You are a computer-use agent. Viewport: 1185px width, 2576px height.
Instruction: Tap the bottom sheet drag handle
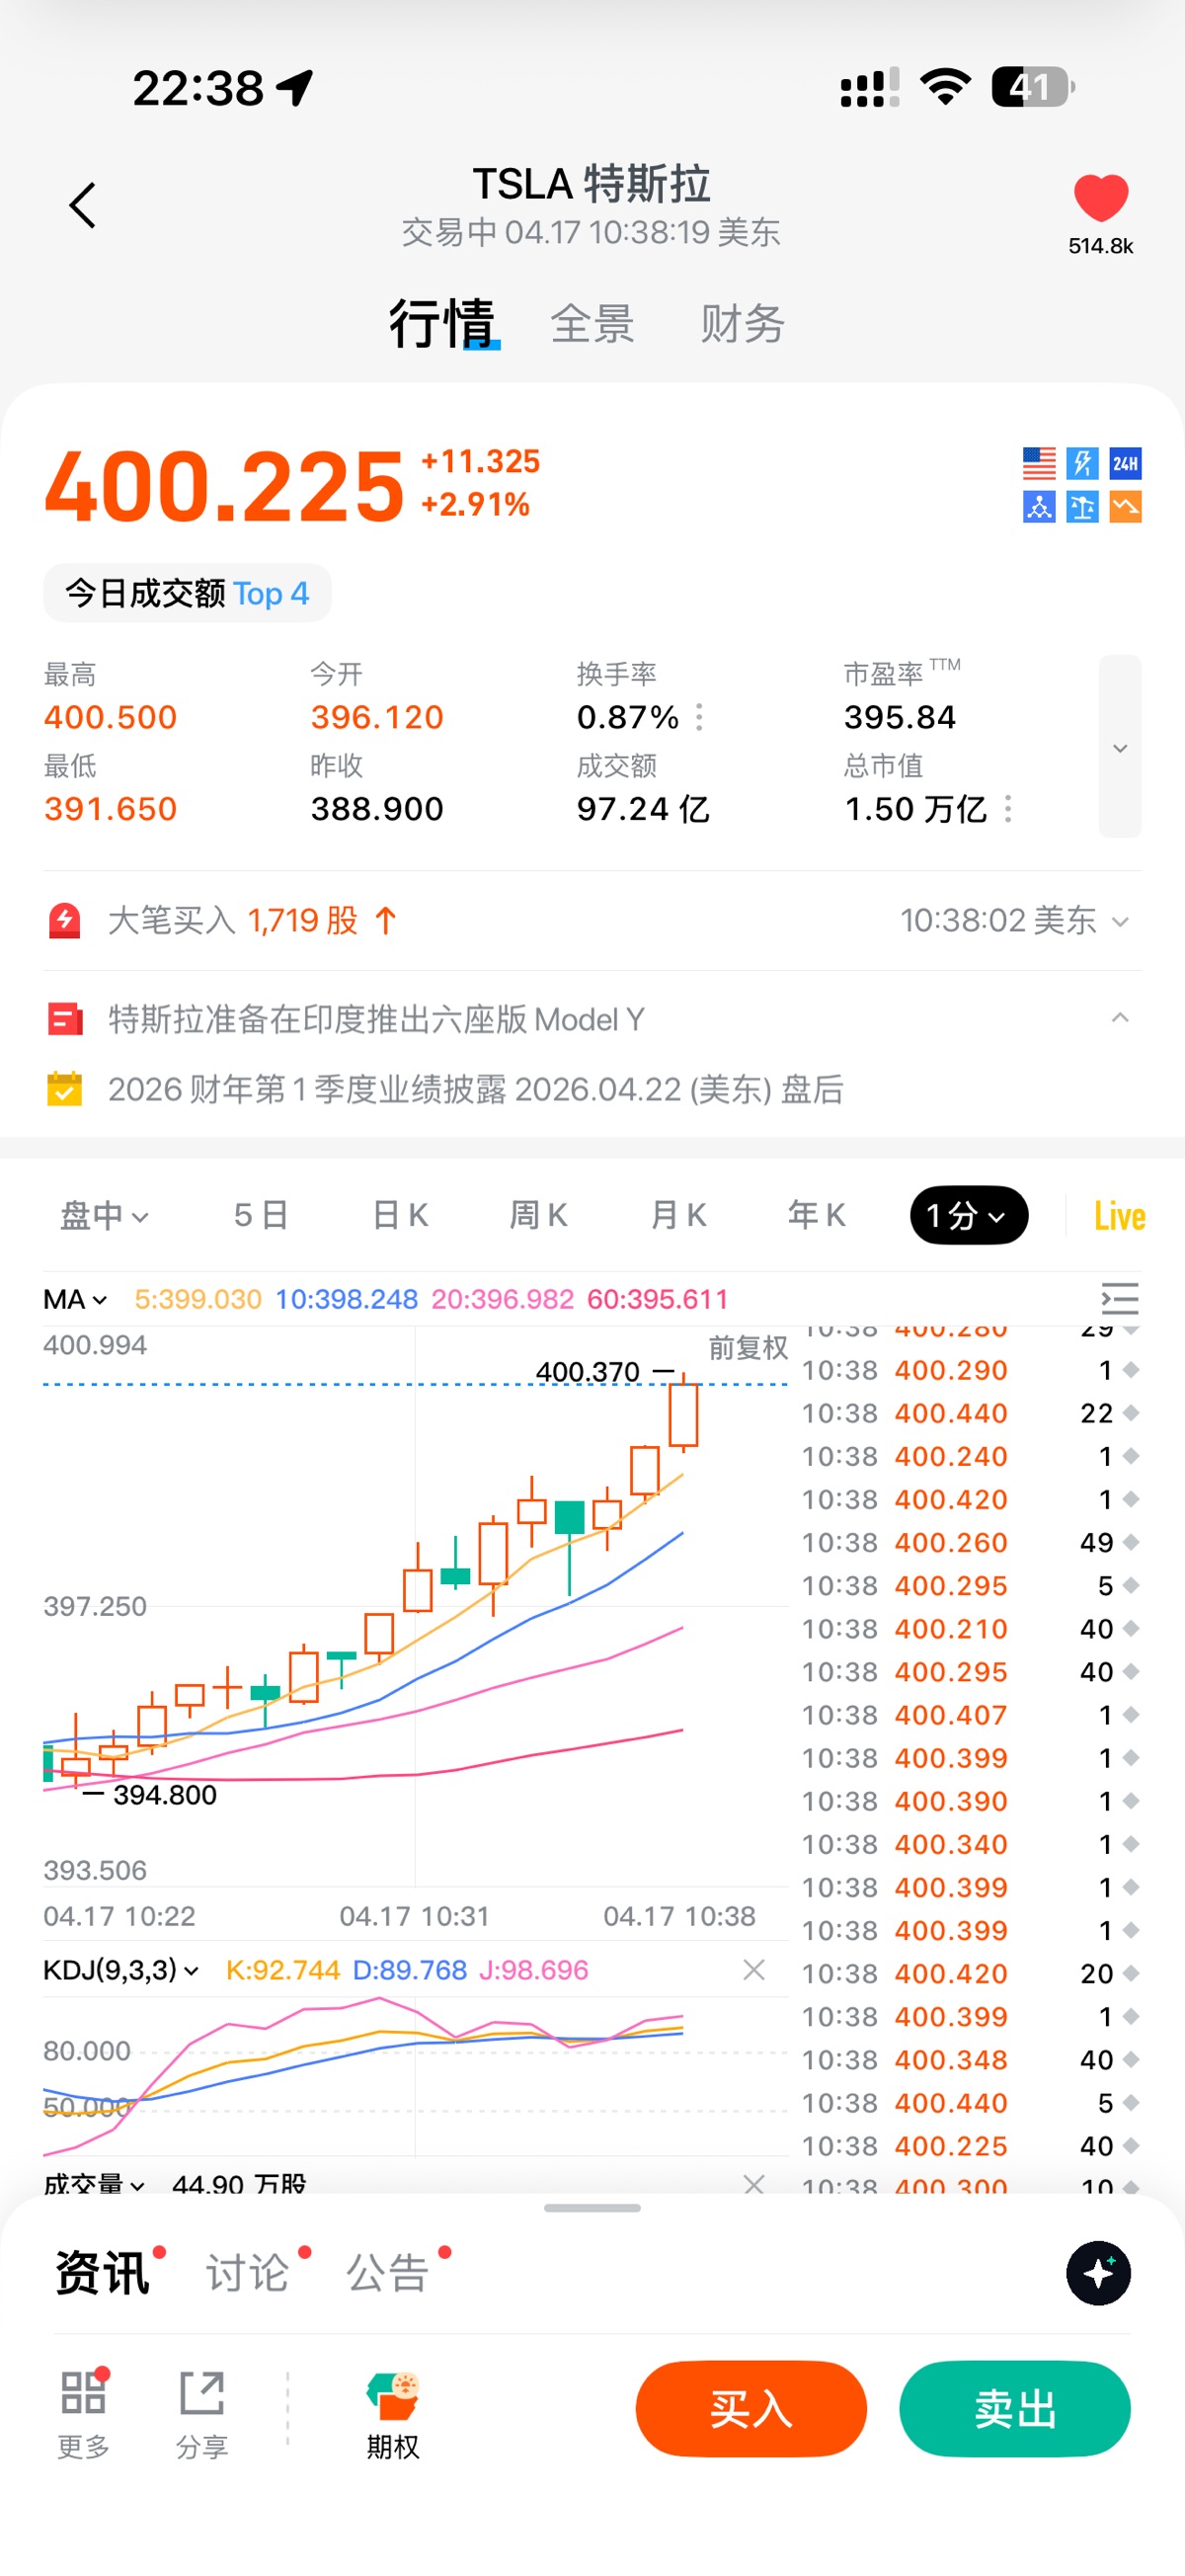pos(592,2208)
